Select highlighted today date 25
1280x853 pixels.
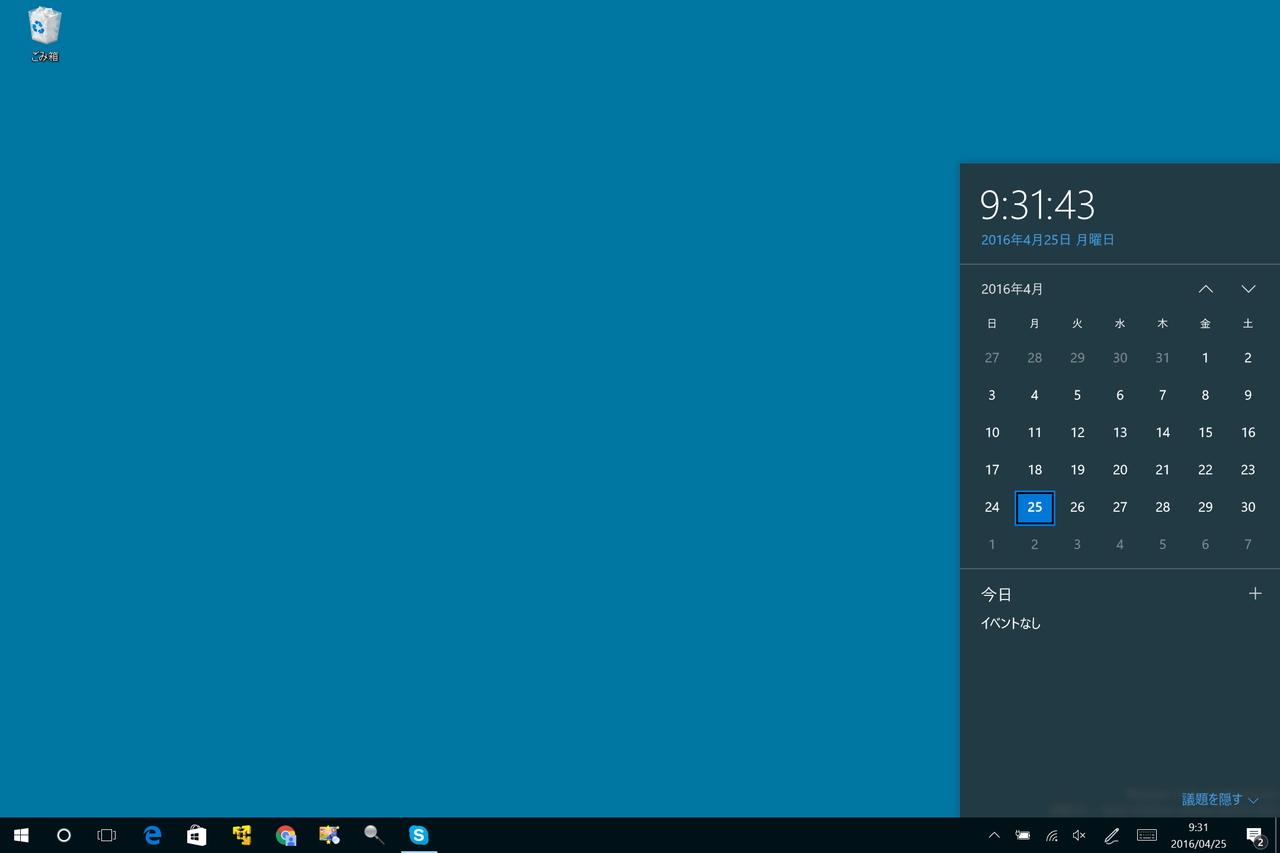pos(1035,507)
